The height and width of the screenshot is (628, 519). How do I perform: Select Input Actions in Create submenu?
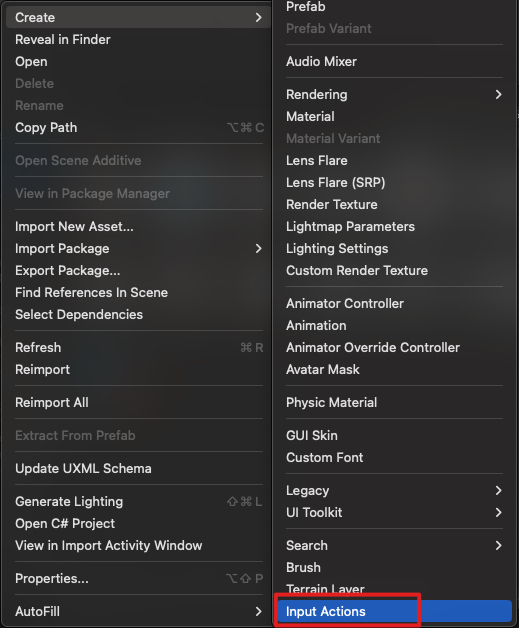[x=394, y=611]
